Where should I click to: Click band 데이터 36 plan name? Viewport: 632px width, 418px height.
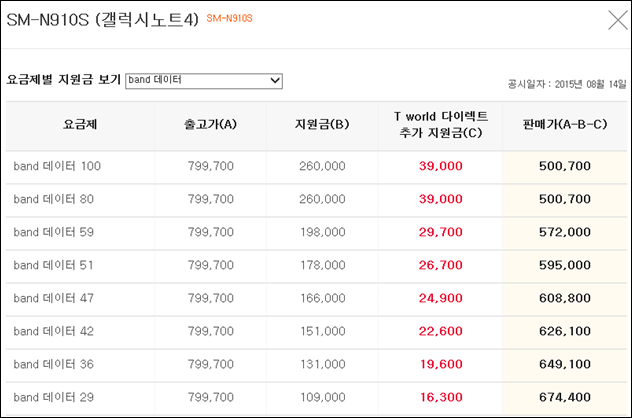54,364
